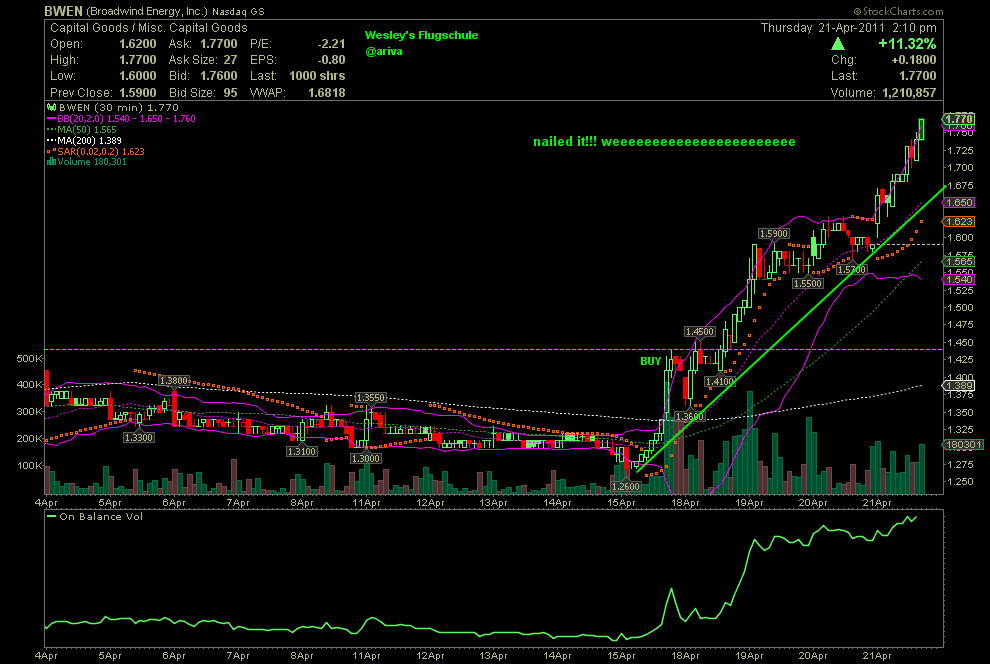Click the 1.5500 price callout
The image size is (990, 664).
[808, 283]
